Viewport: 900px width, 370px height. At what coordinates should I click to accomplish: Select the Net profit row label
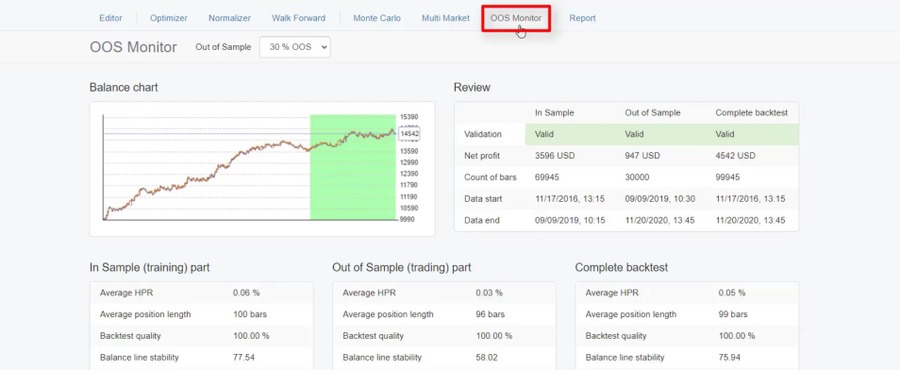483,155
